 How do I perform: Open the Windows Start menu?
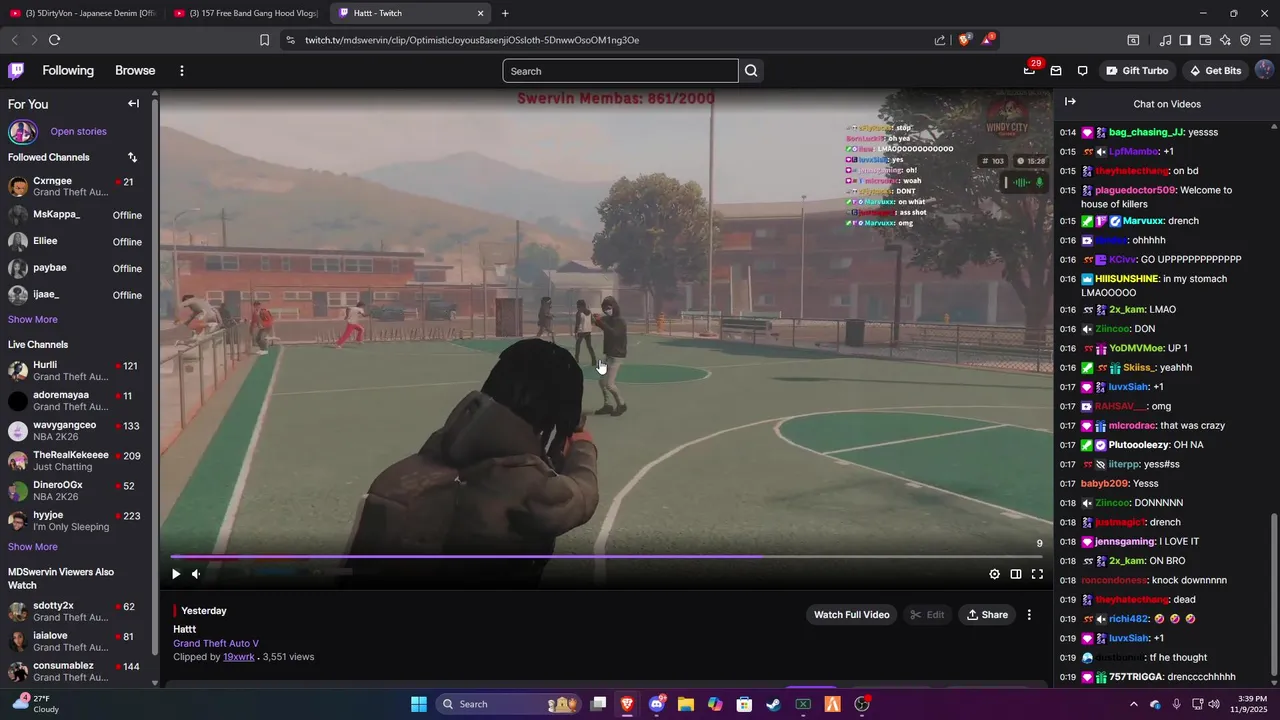coord(418,704)
